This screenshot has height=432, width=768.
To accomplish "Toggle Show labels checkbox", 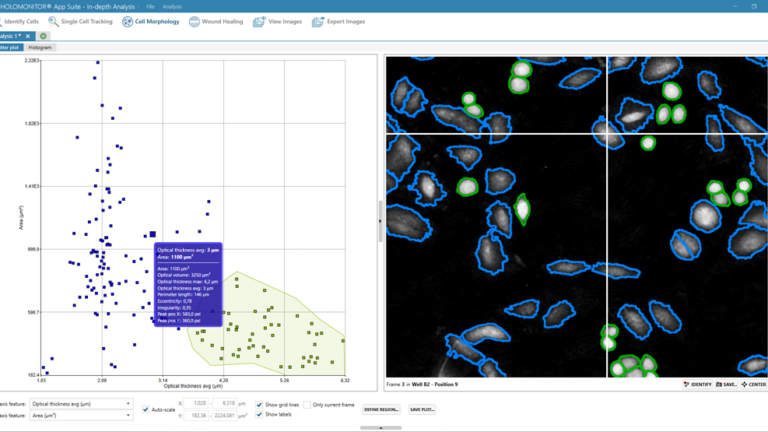I will pyautogui.click(x=259, y=414).
